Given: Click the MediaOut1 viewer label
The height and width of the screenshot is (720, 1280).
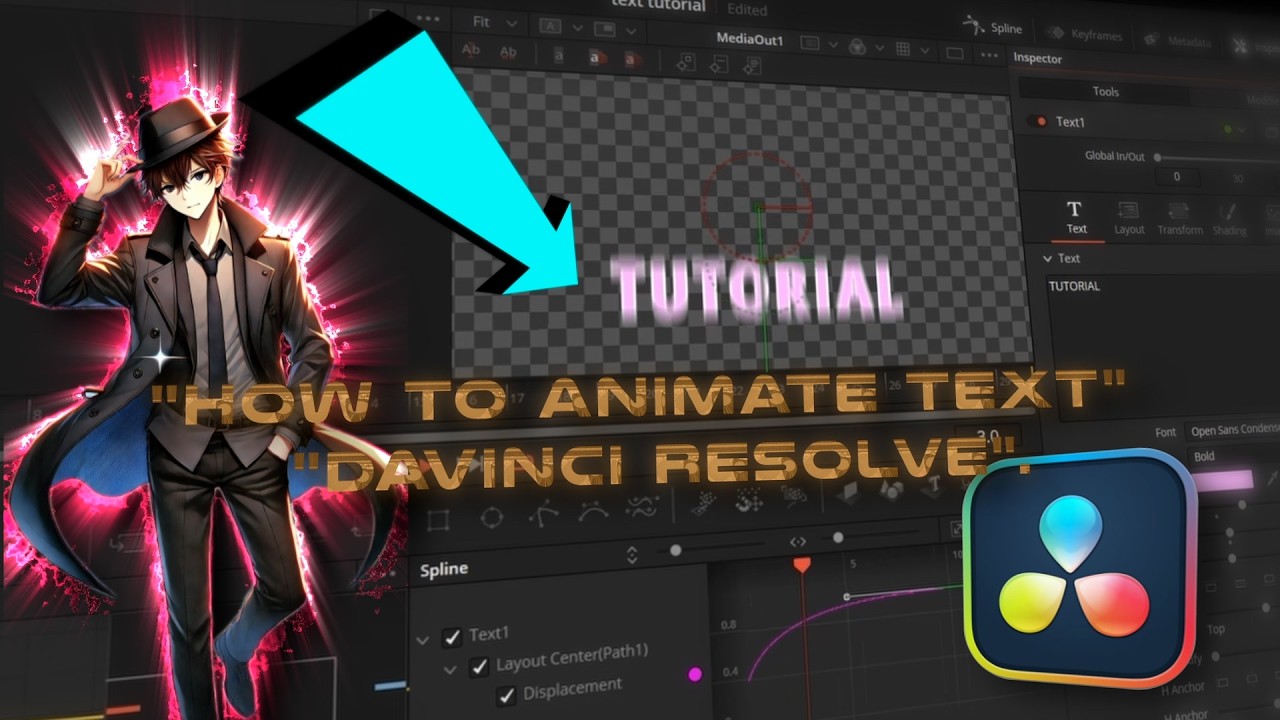Looking at the screenshot, I should point(750,40).
